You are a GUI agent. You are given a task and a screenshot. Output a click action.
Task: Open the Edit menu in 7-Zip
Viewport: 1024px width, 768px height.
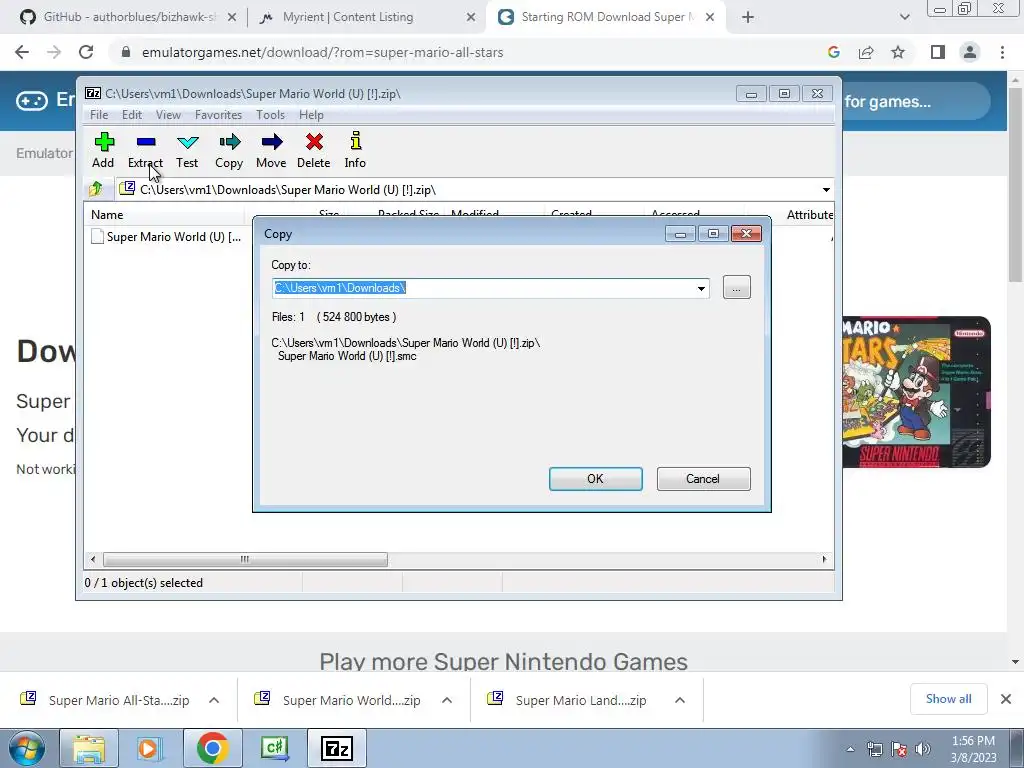click(132, 115)
